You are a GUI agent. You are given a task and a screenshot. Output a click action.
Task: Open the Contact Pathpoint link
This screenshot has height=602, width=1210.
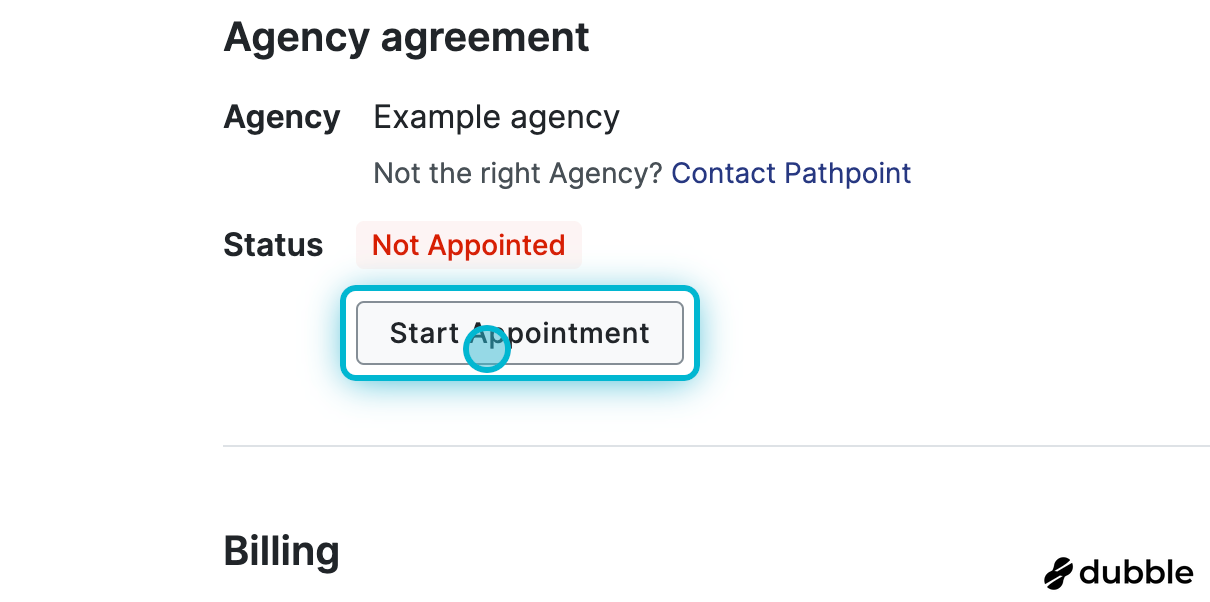pyautogui.click(x=791, y=173)
